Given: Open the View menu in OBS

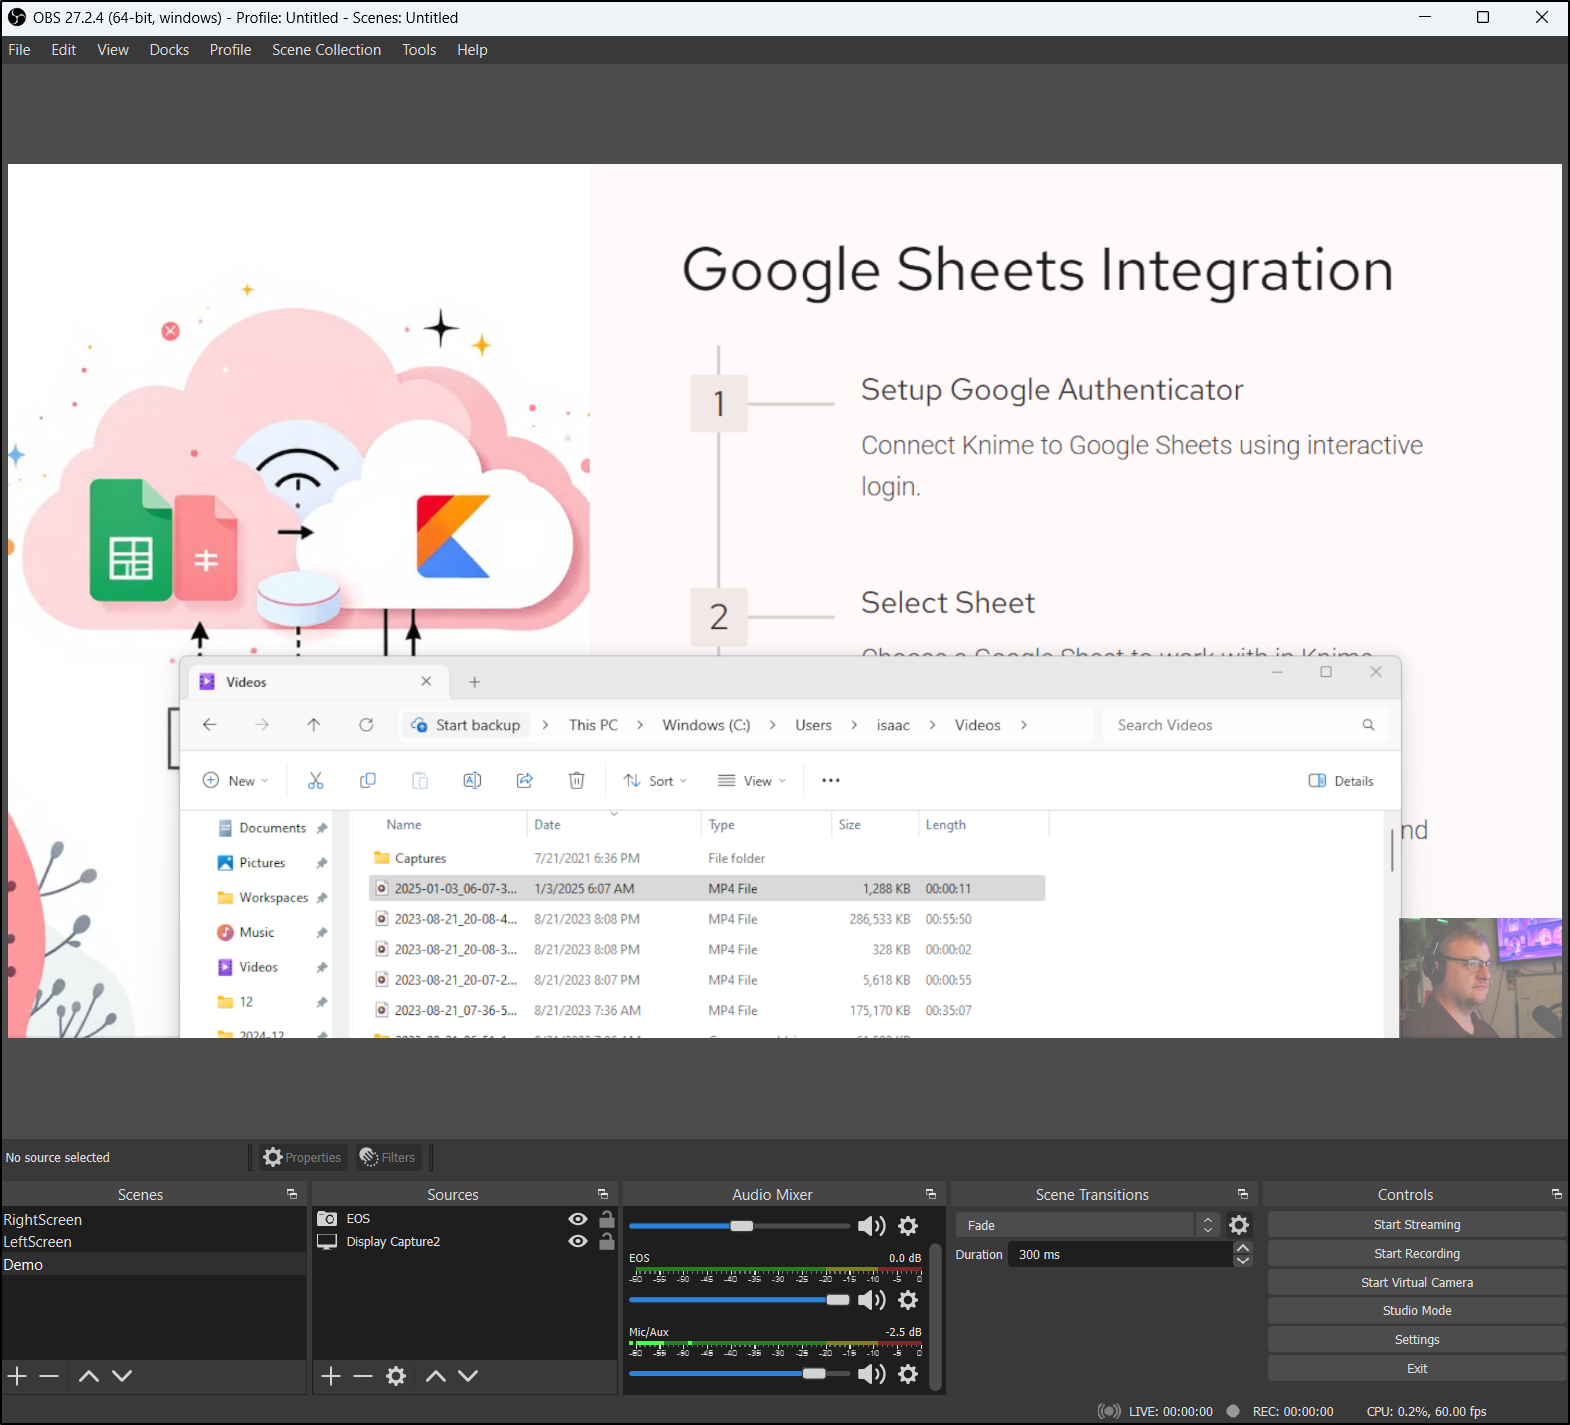Looking at the screenshot, I should pyautogui.click(x=113, y=50).
